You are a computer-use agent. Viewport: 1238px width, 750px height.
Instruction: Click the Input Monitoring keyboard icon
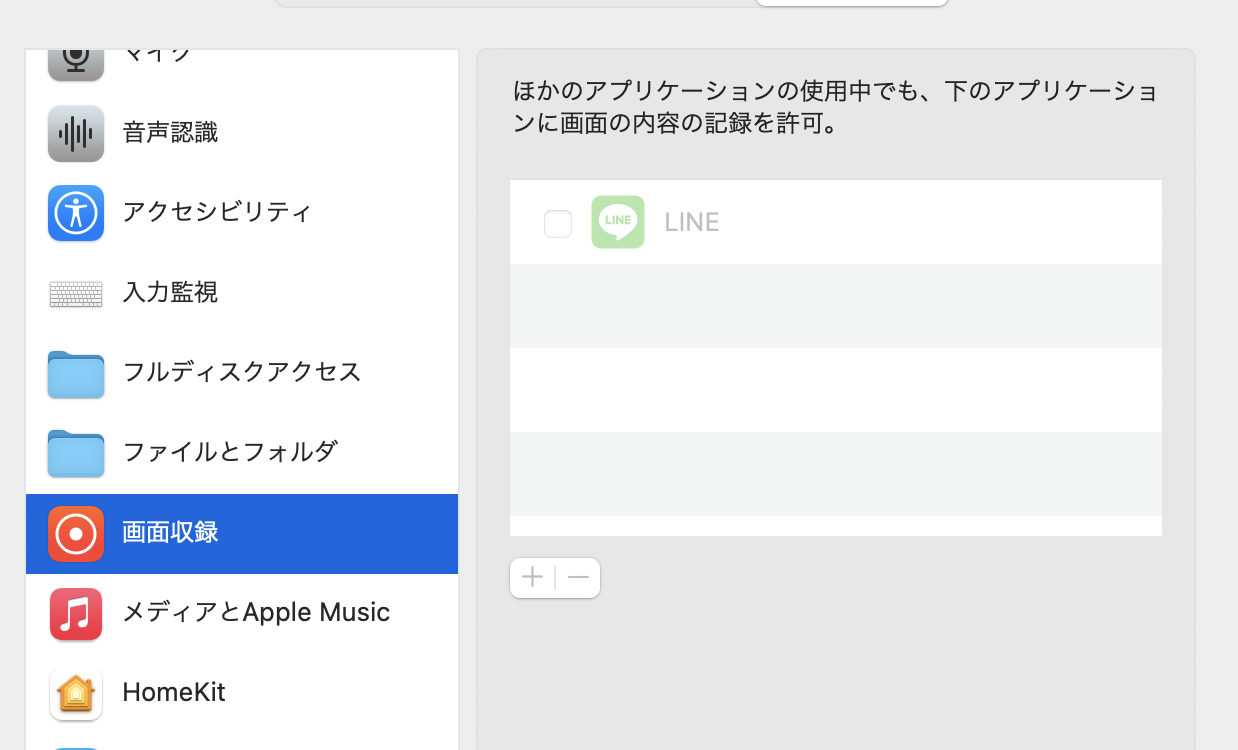point(76,293)
